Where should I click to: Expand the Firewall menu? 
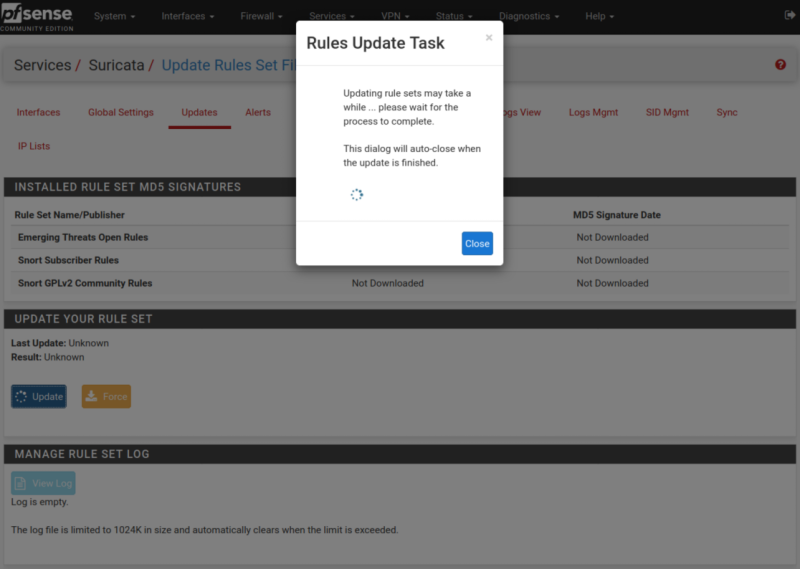point(261,16)
